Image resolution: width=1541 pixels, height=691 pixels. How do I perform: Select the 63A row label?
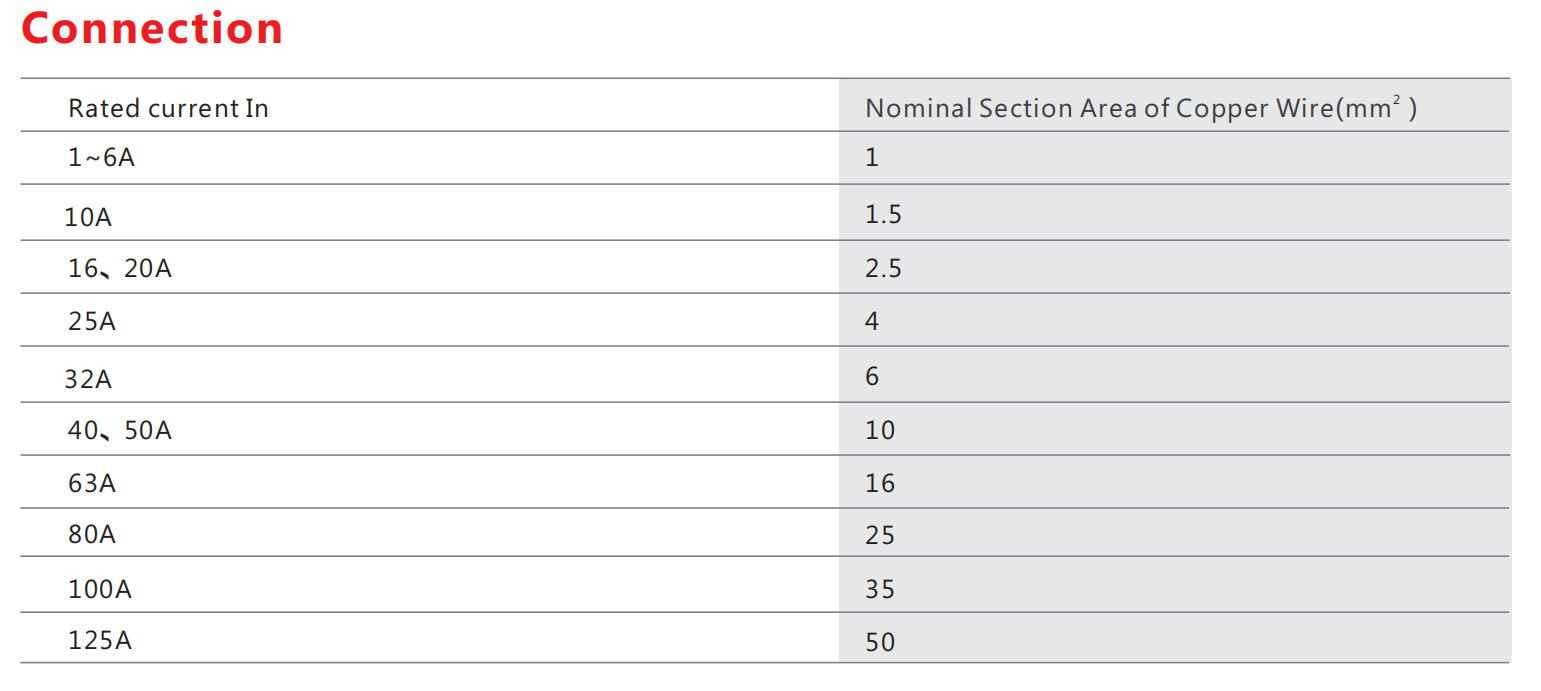pyautogui.click(x=92, y=483)
